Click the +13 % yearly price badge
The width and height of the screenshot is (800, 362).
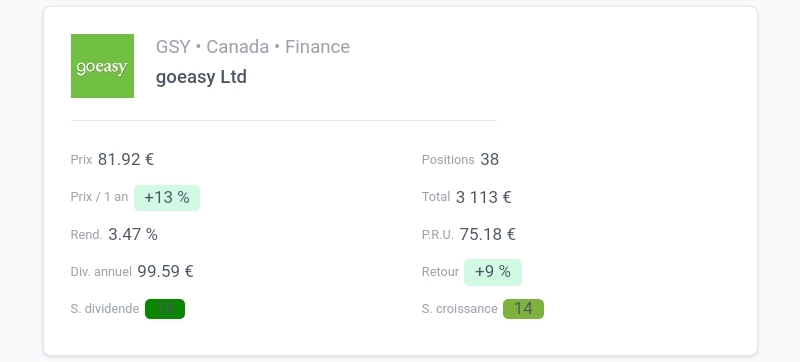point(167,198)
